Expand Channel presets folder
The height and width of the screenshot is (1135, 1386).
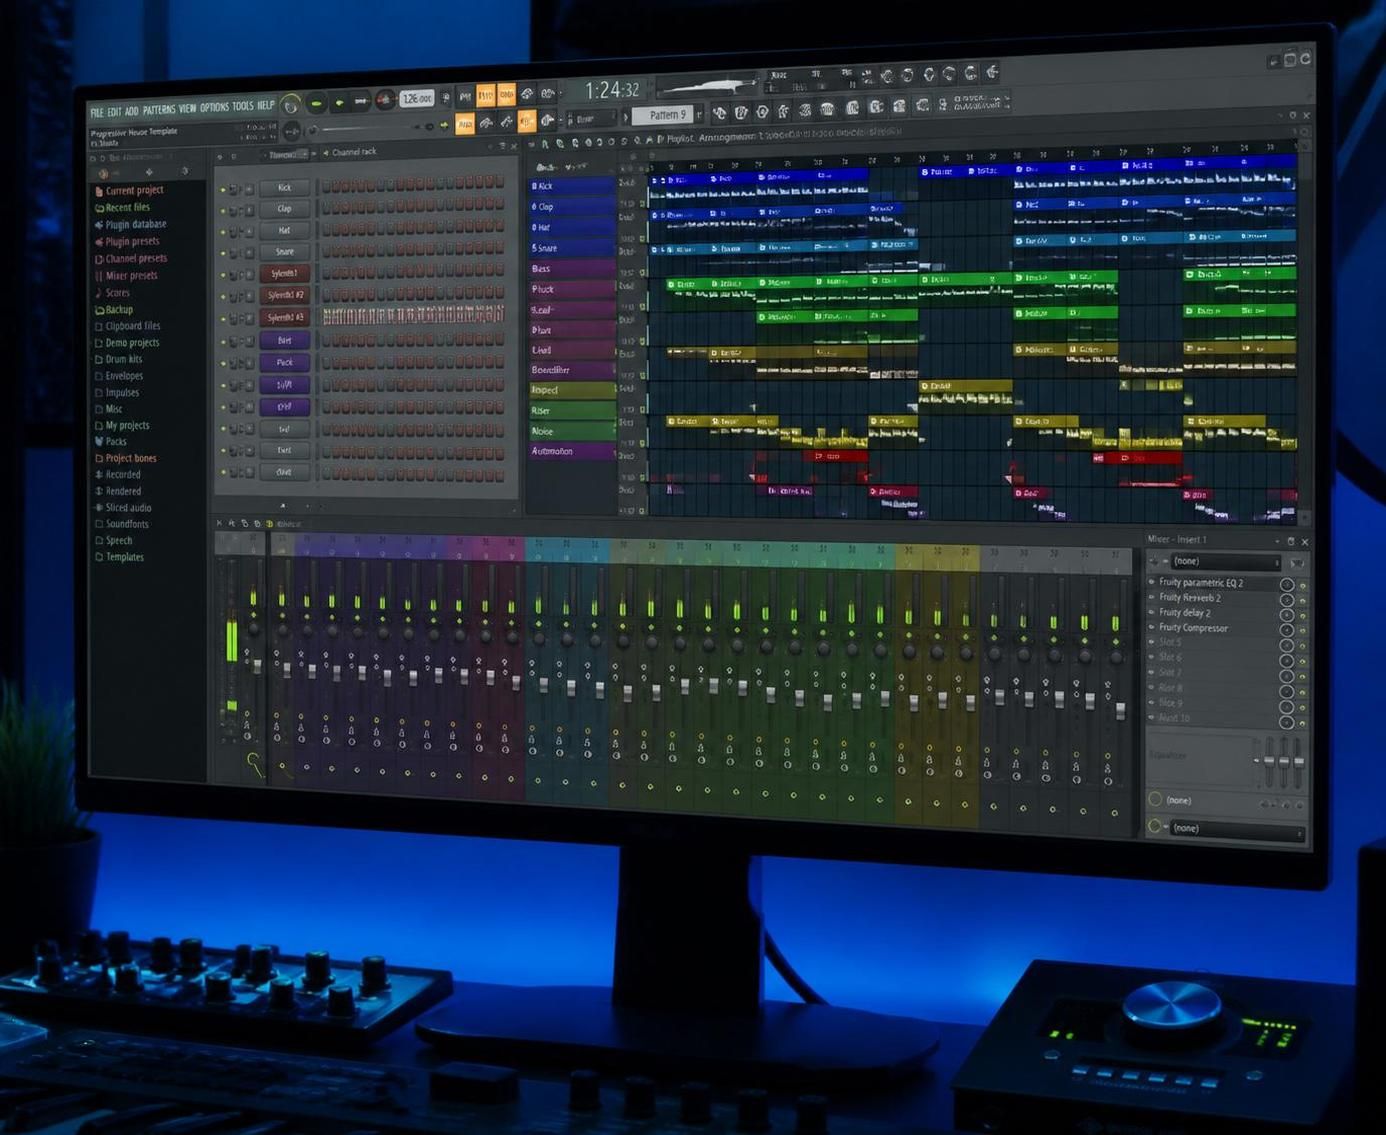point(136,258)
